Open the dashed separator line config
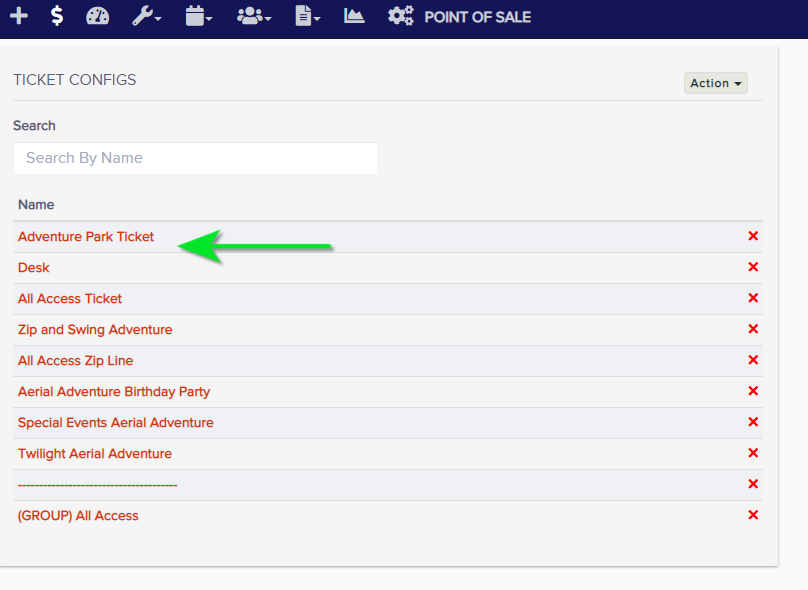Image resolution: width=808 pixels, height=590 pixels. pos(97,485)
